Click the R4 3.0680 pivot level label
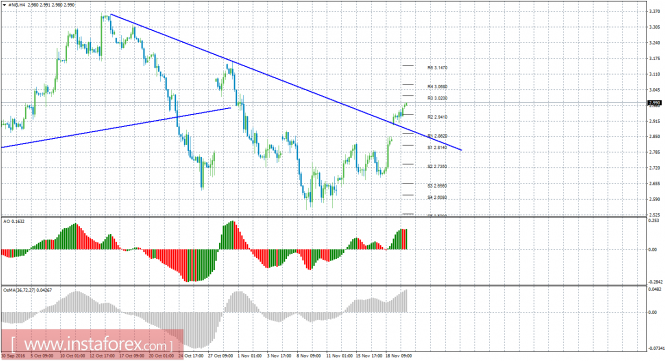 437,87
